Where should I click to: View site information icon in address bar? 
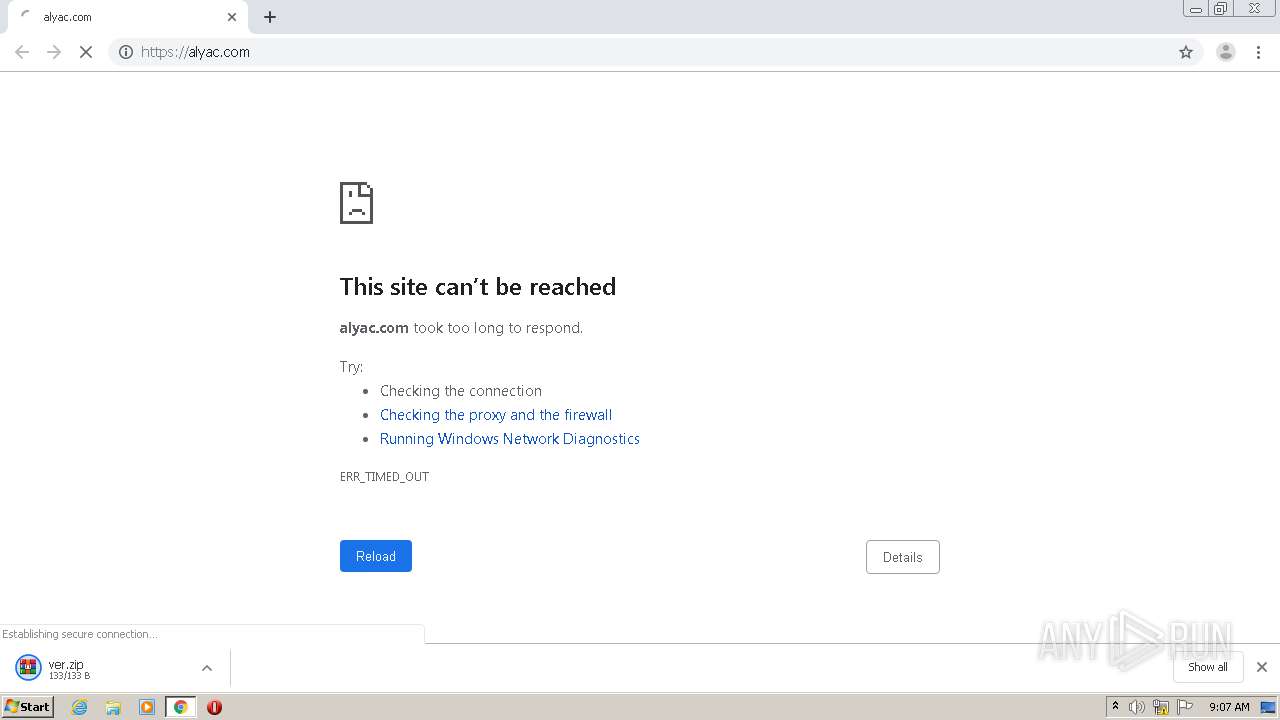click(x=126, y=52)
